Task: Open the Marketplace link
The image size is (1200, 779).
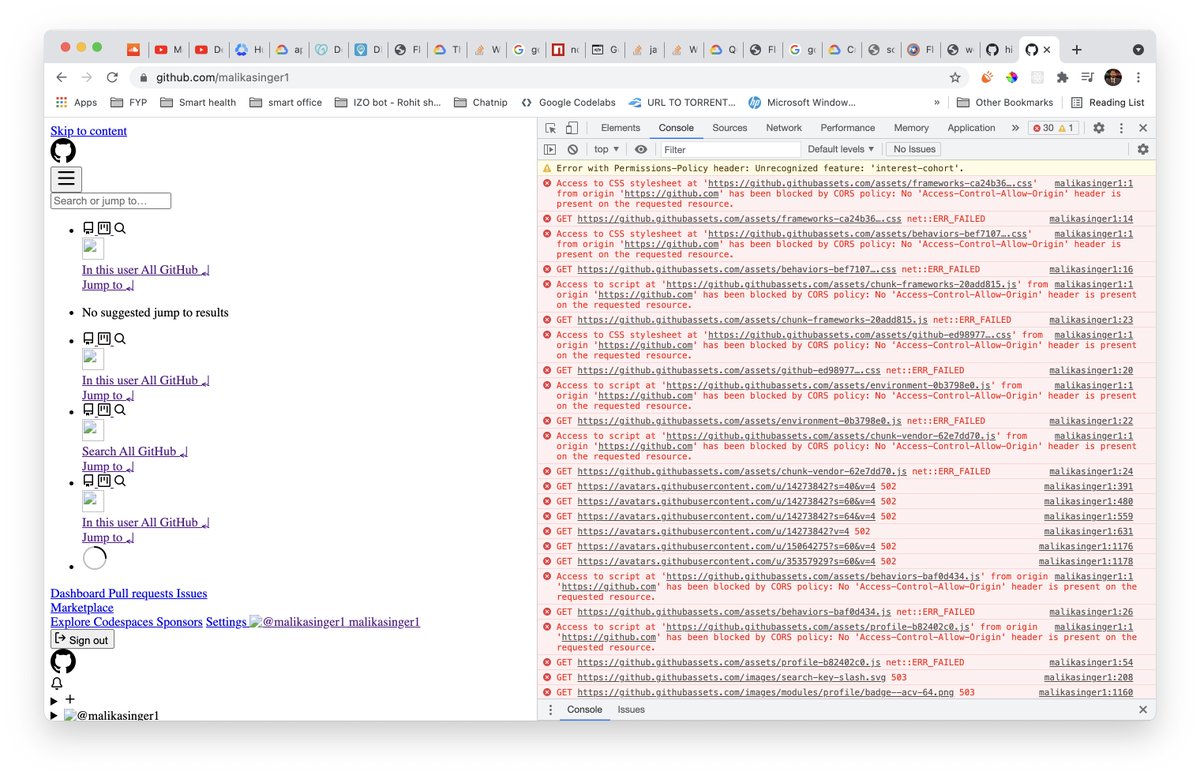Action: [x=82, y=607]
